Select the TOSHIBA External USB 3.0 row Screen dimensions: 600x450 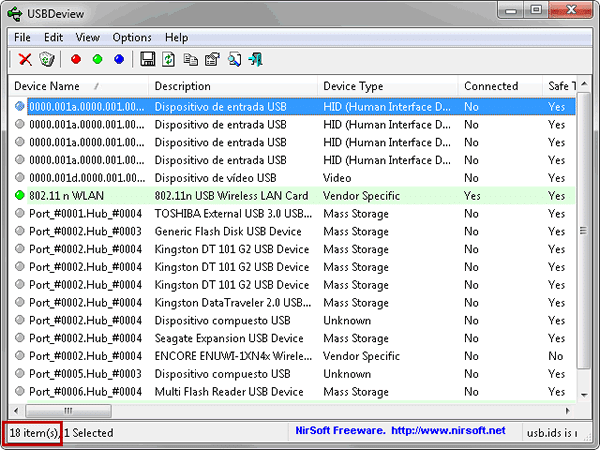[x=292, y=213]
